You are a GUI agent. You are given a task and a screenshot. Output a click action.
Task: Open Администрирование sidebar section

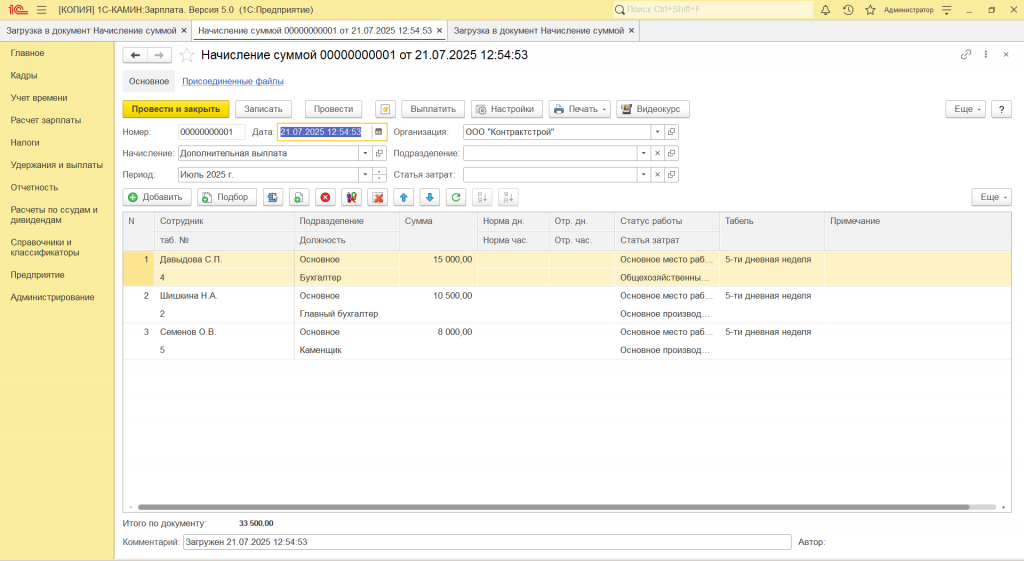pos(52,297)
